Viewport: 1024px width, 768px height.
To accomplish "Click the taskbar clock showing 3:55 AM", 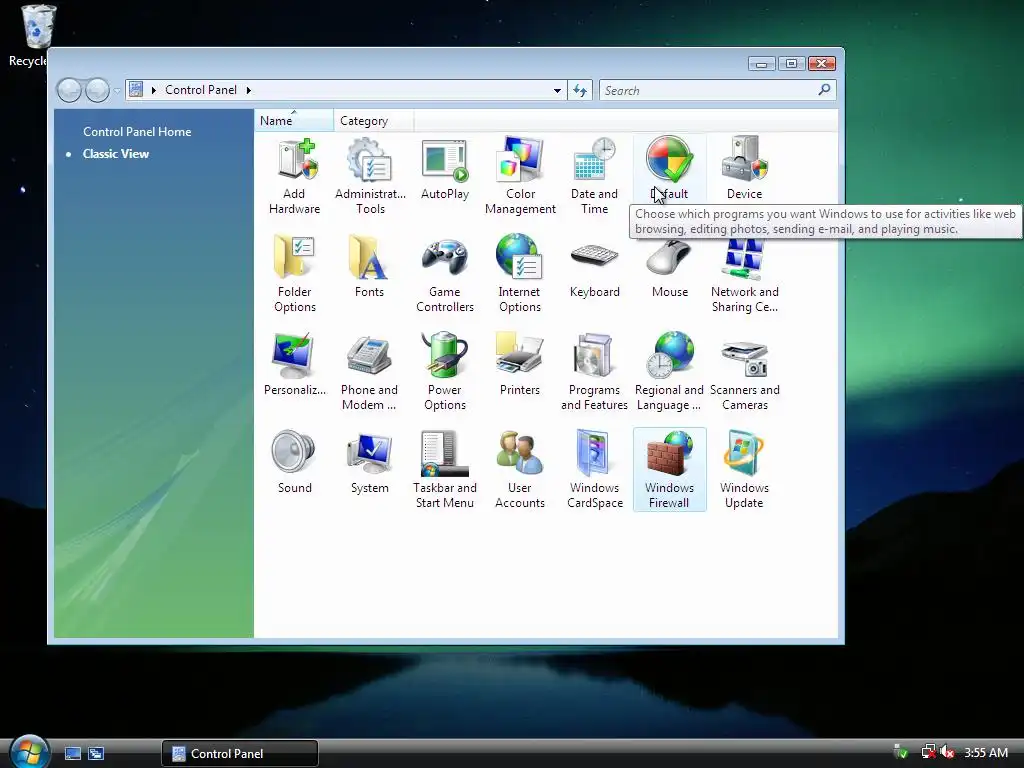I will point(985,753).
